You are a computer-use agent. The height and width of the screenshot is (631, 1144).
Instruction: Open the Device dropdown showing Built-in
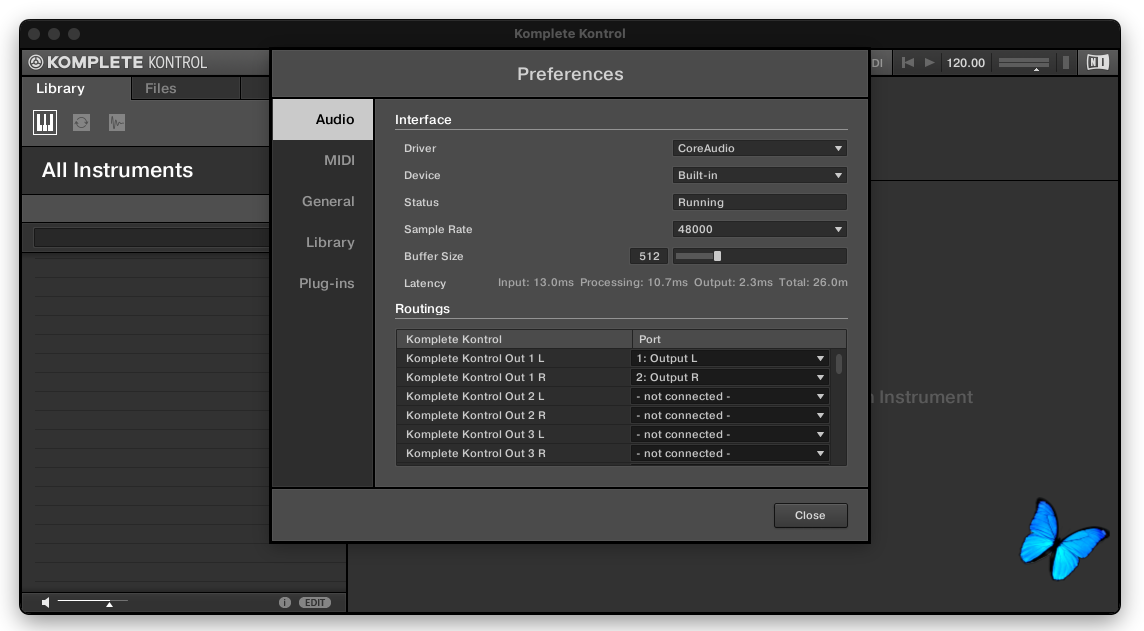click(x=759, y=175)
